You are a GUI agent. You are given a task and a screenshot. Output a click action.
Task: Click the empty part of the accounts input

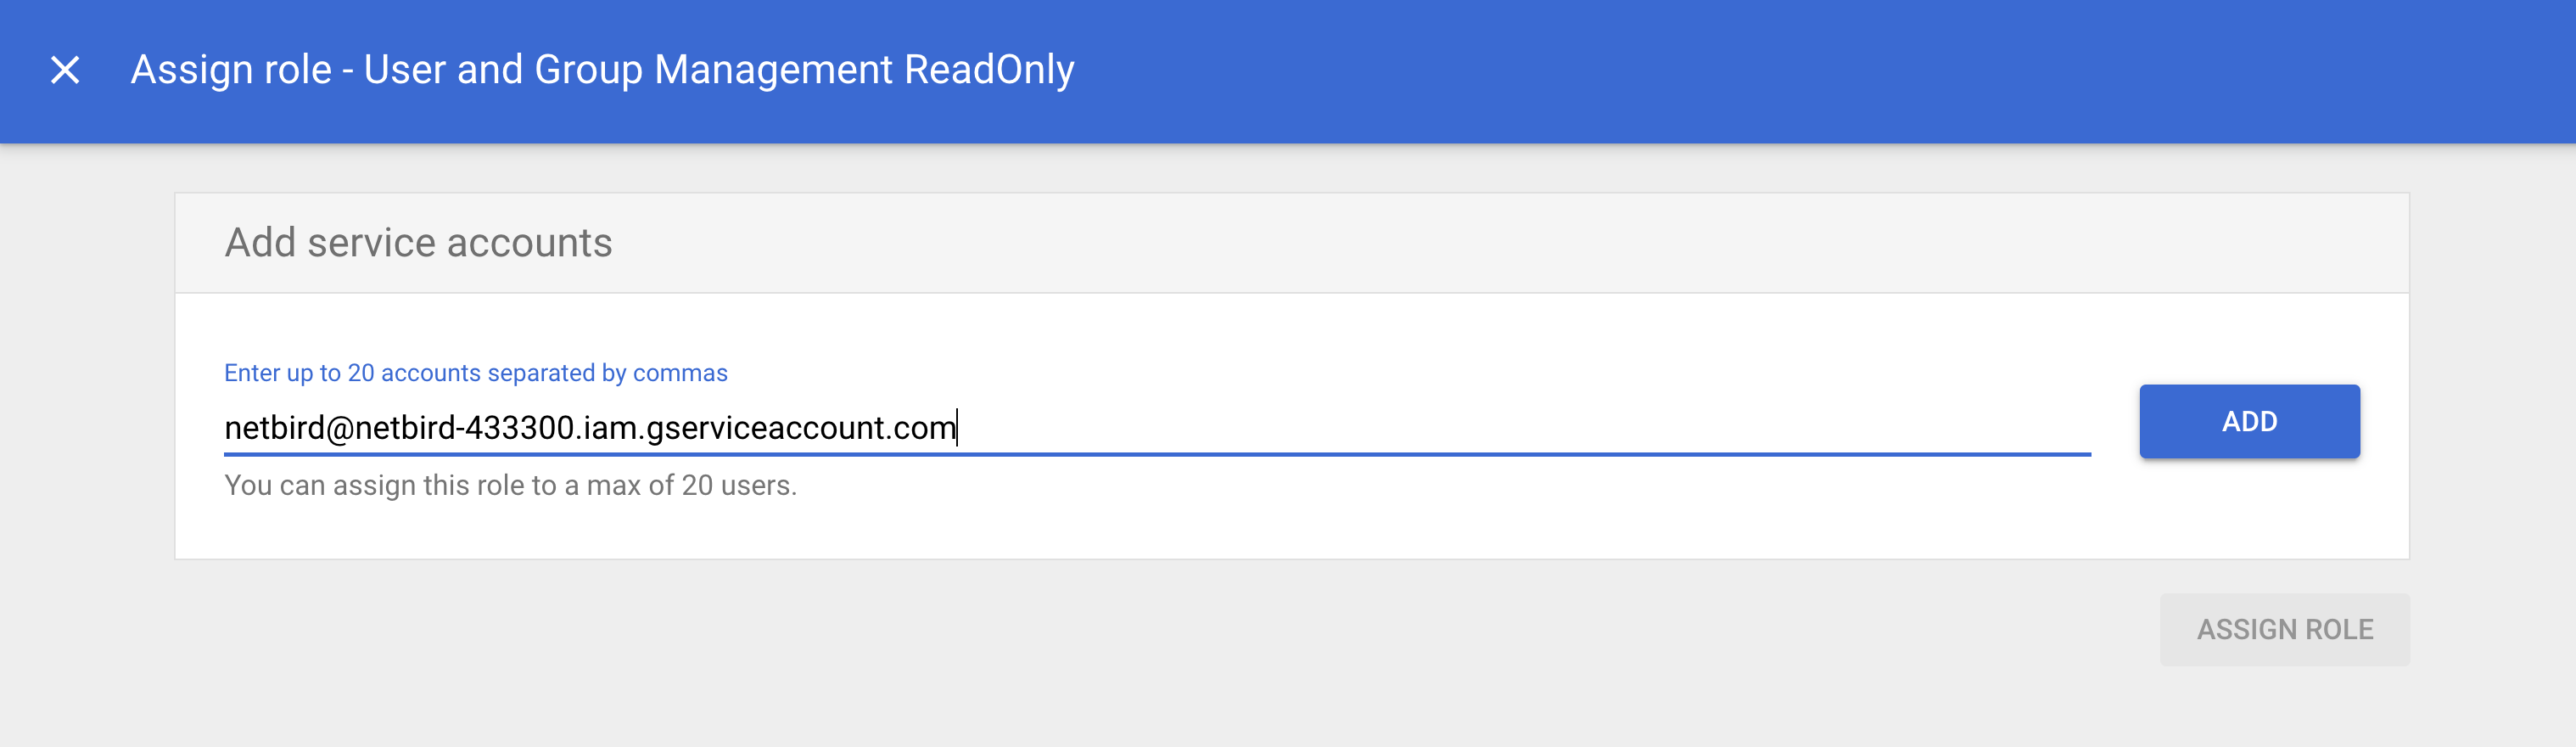[1500, 428]
